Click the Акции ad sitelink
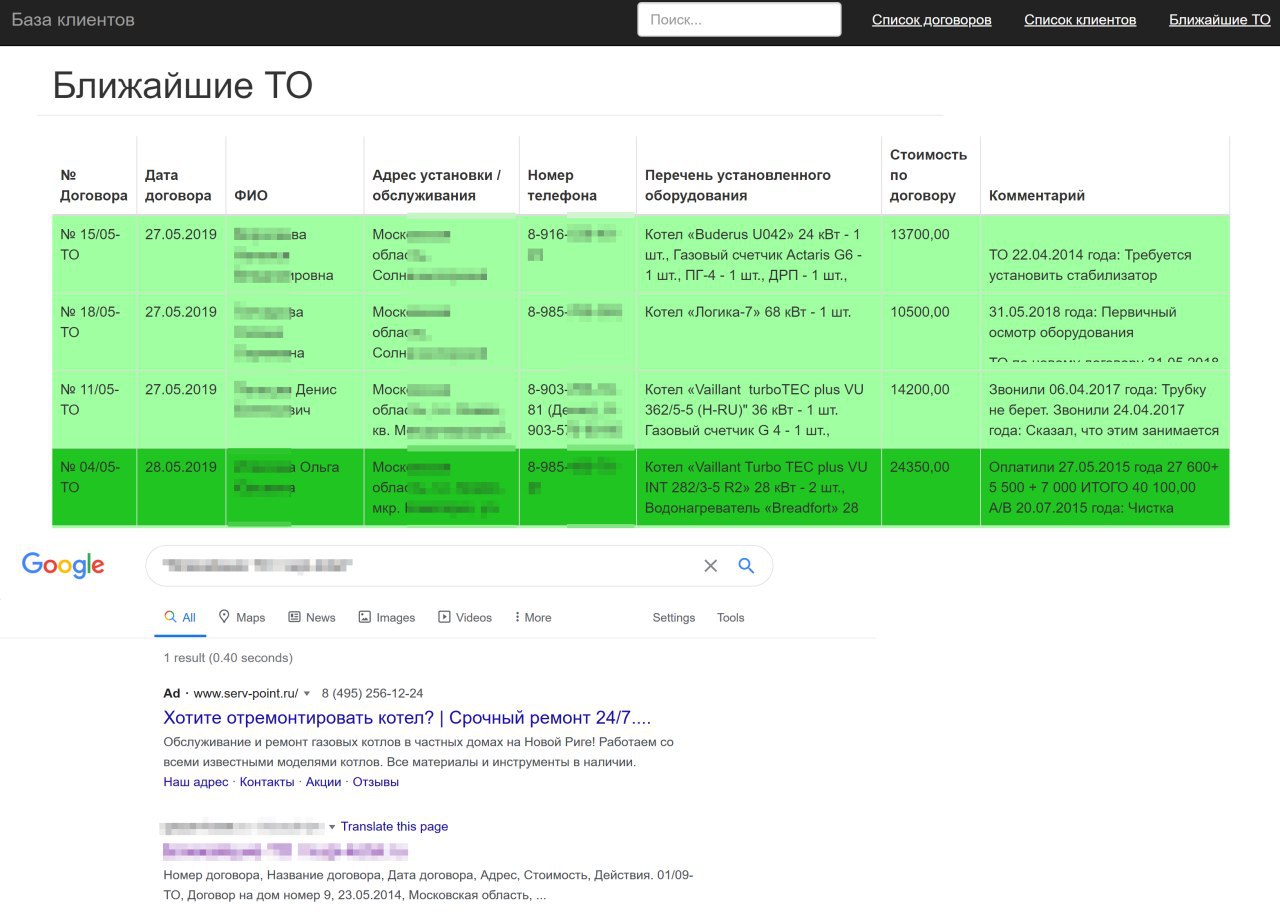The height and width of the screenshot is (918, 1280). click(x=323, y=782)
